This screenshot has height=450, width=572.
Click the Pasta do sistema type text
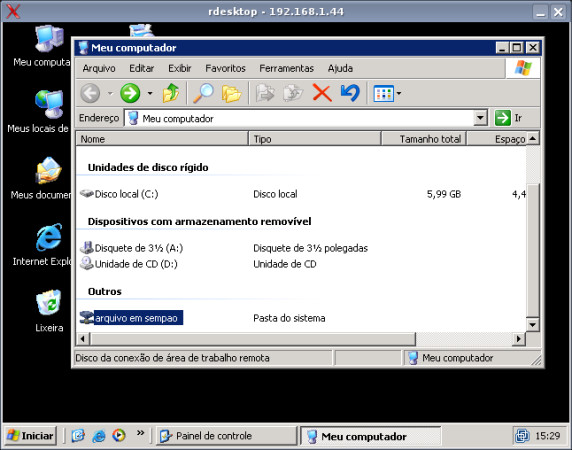pyautogui.click(x=289, y=318)
